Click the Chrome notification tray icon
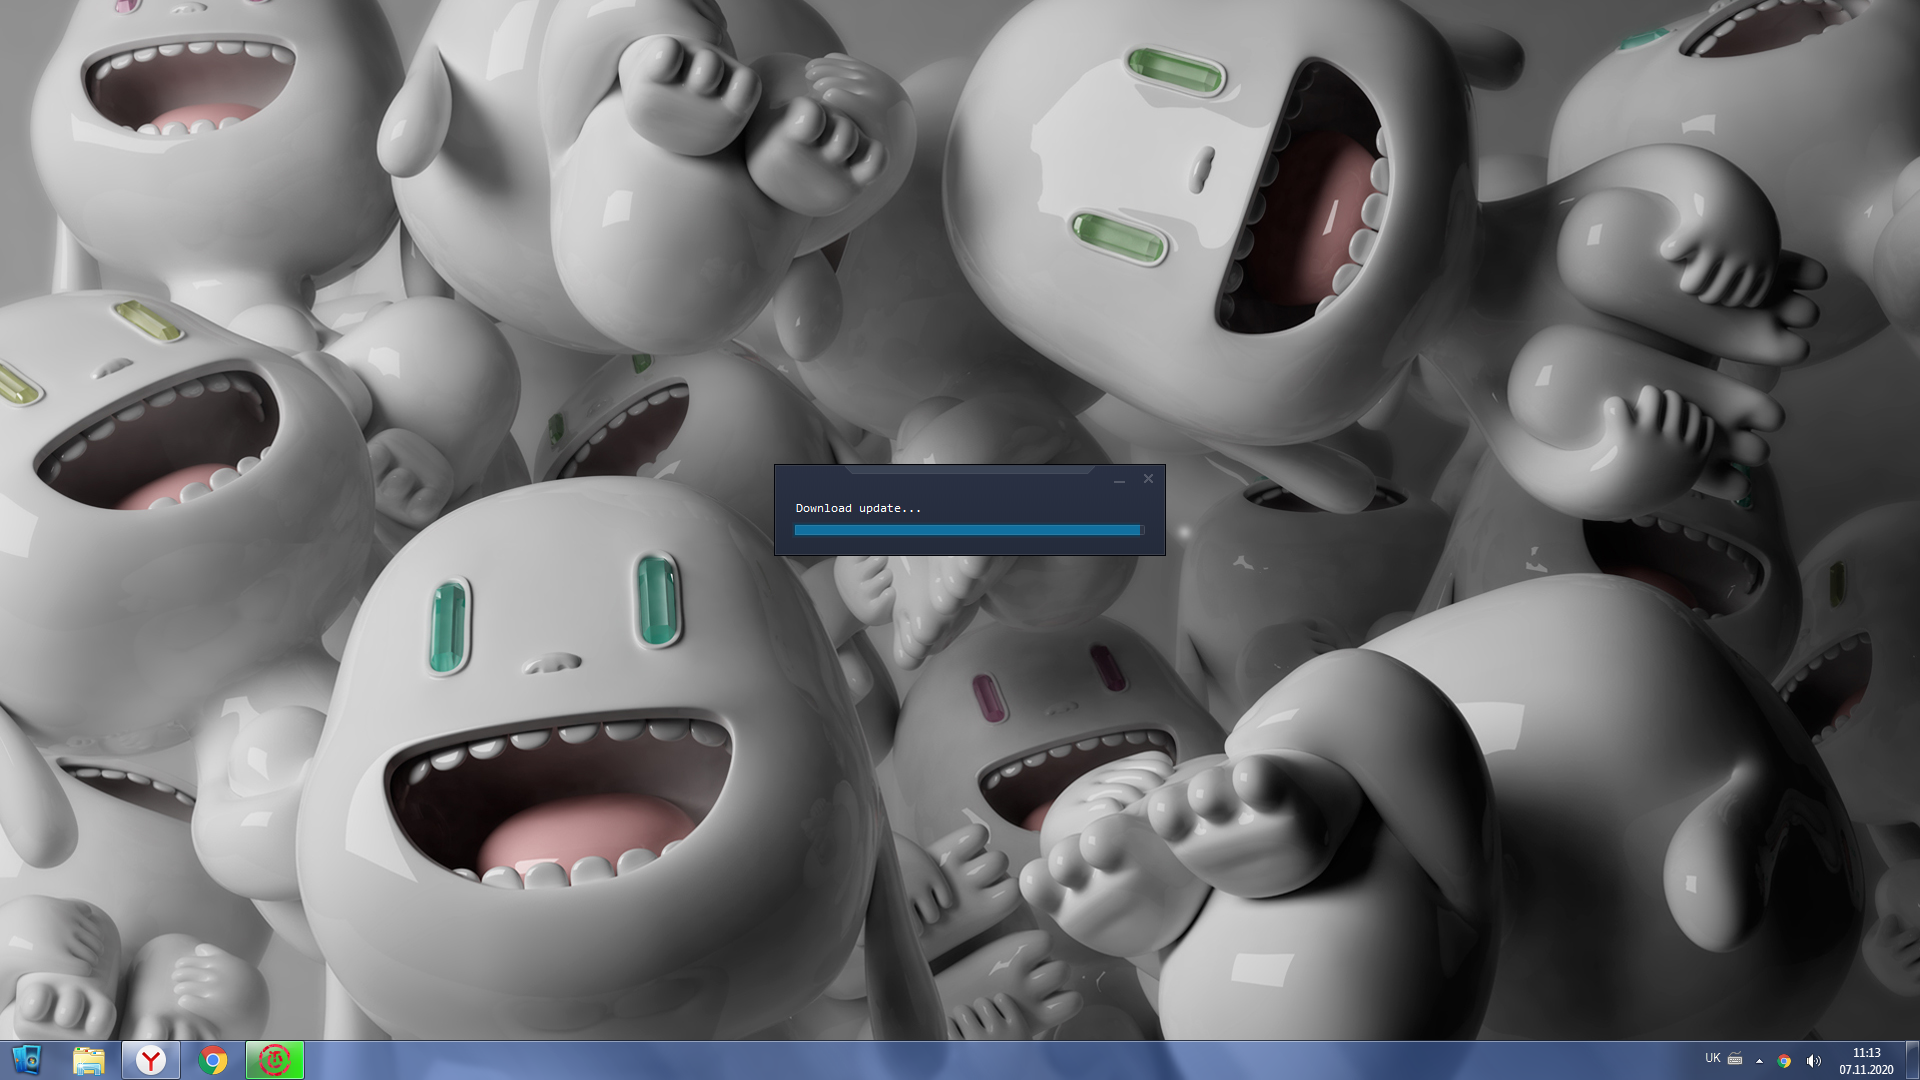 [1784, 1061]
